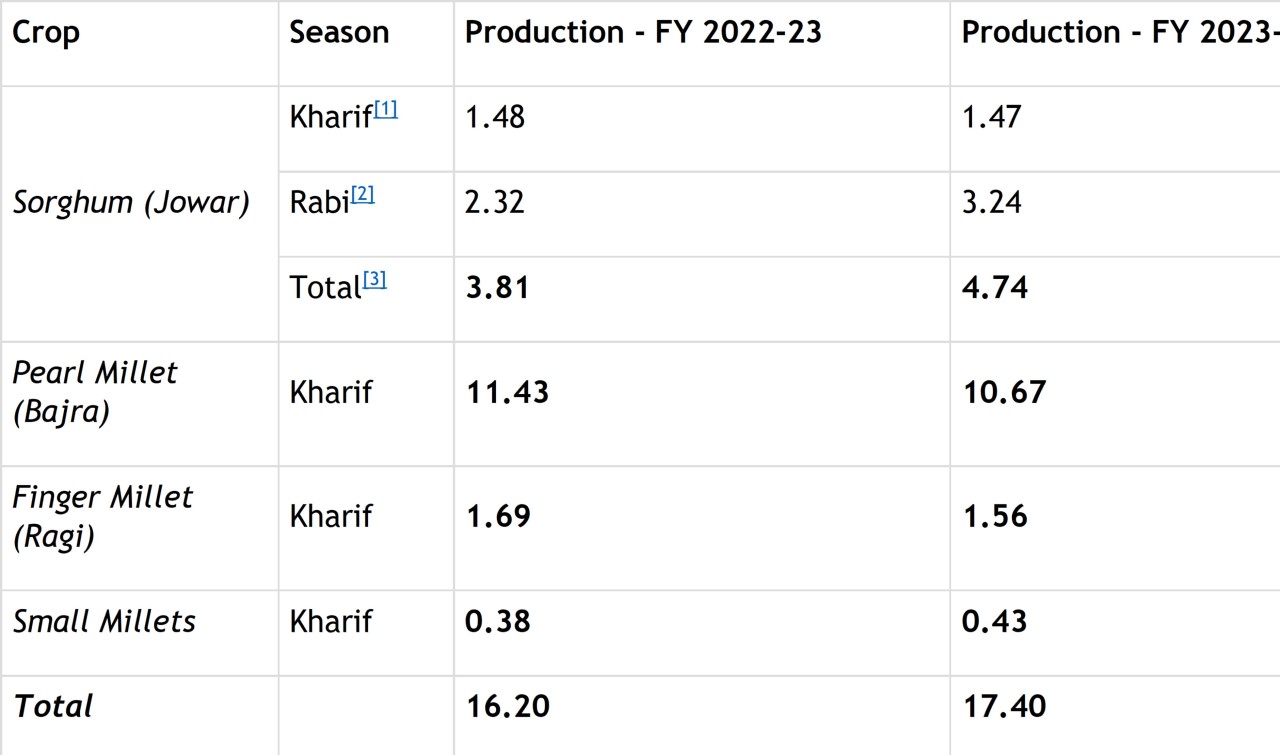Click the 10.67 Bajra value
The height and width of the screenshot is (755, 1280).
click(1004, 392)
